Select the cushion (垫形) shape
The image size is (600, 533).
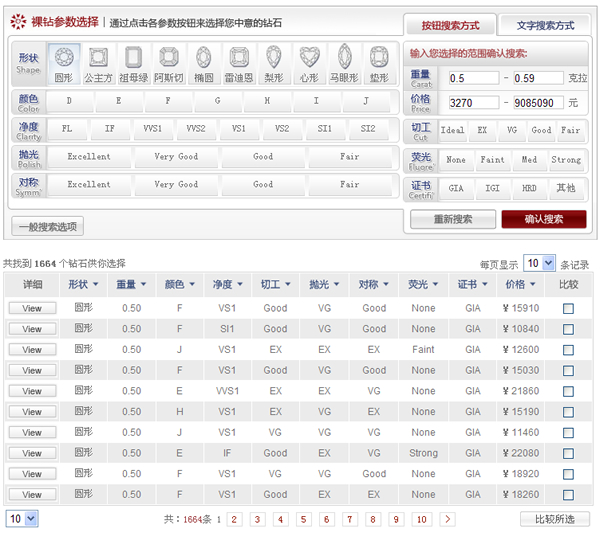pyautogui.click(x=379, y=64)
